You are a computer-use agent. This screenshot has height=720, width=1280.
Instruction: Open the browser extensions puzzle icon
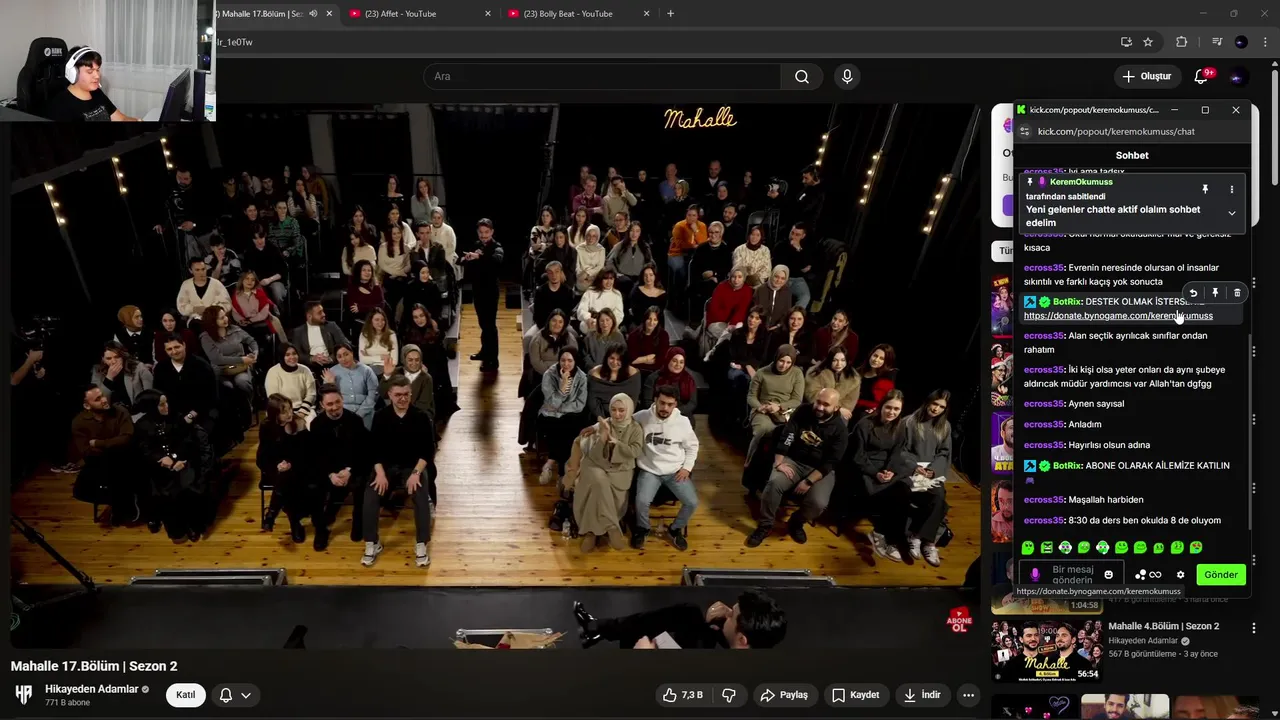click(x=1182, y=42)
